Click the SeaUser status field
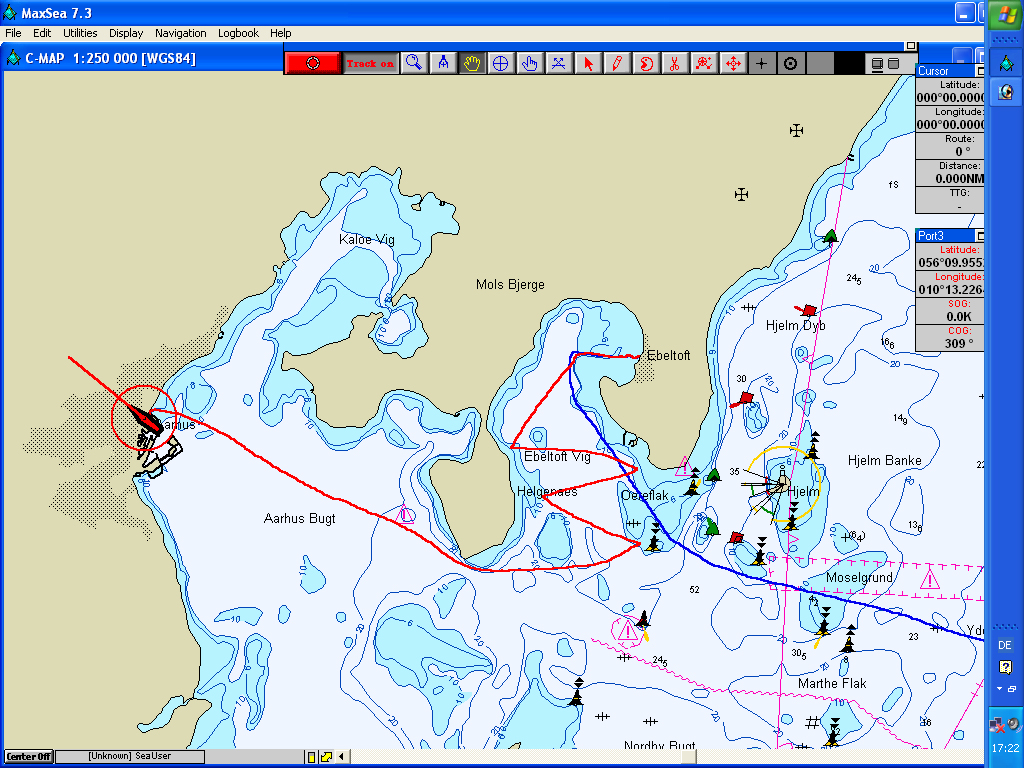 pyautogui.click(x=131, y=756)
